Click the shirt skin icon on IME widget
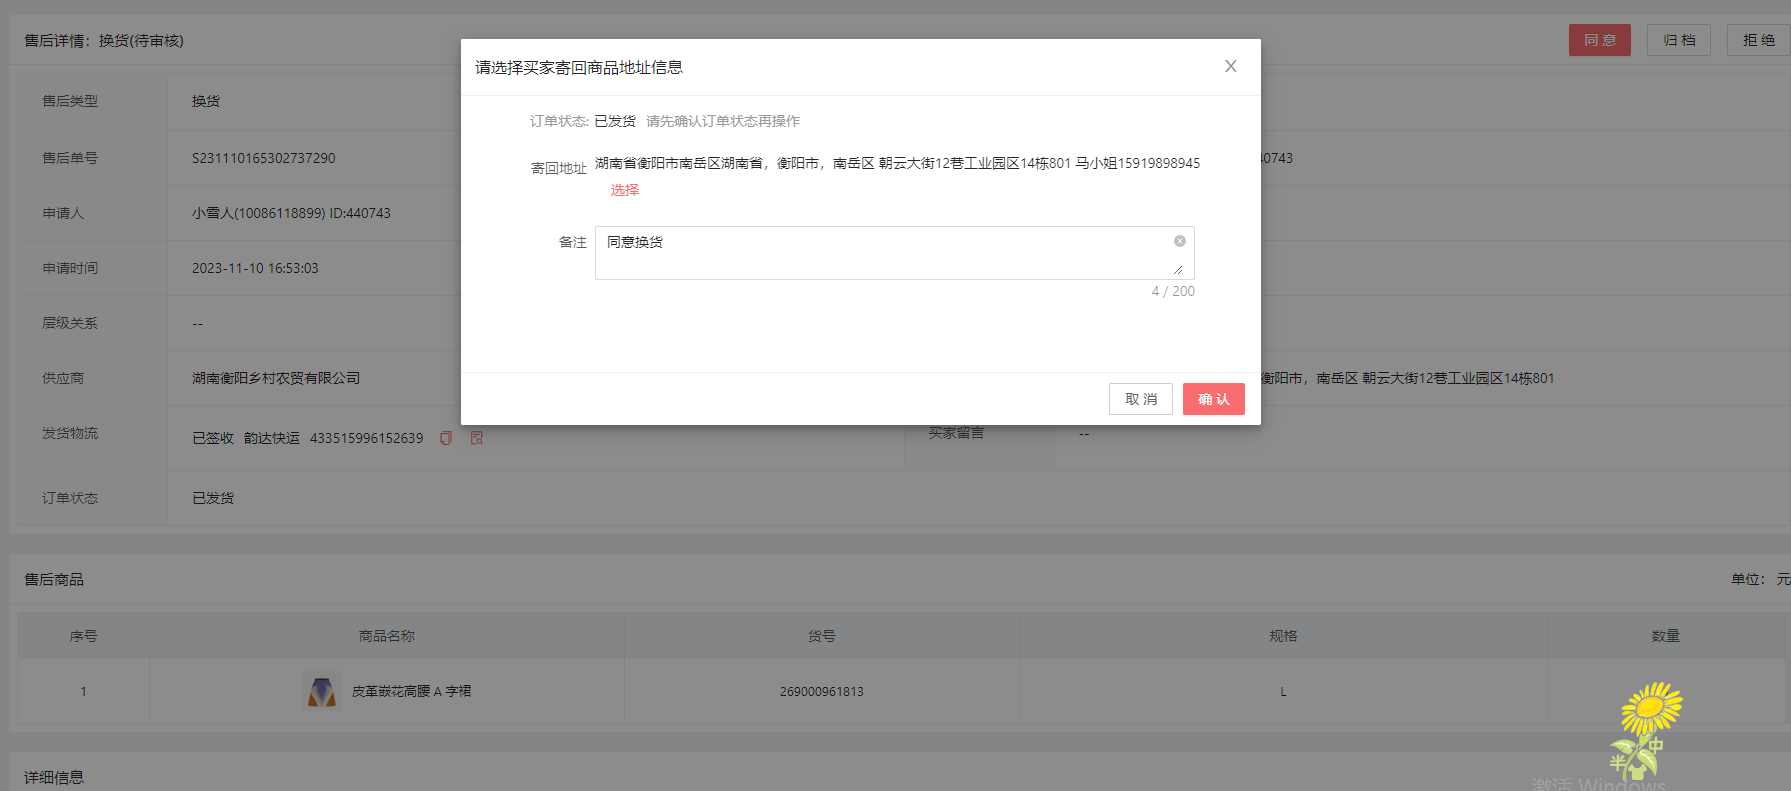The image size is (1791, 791). point(1638,772)
